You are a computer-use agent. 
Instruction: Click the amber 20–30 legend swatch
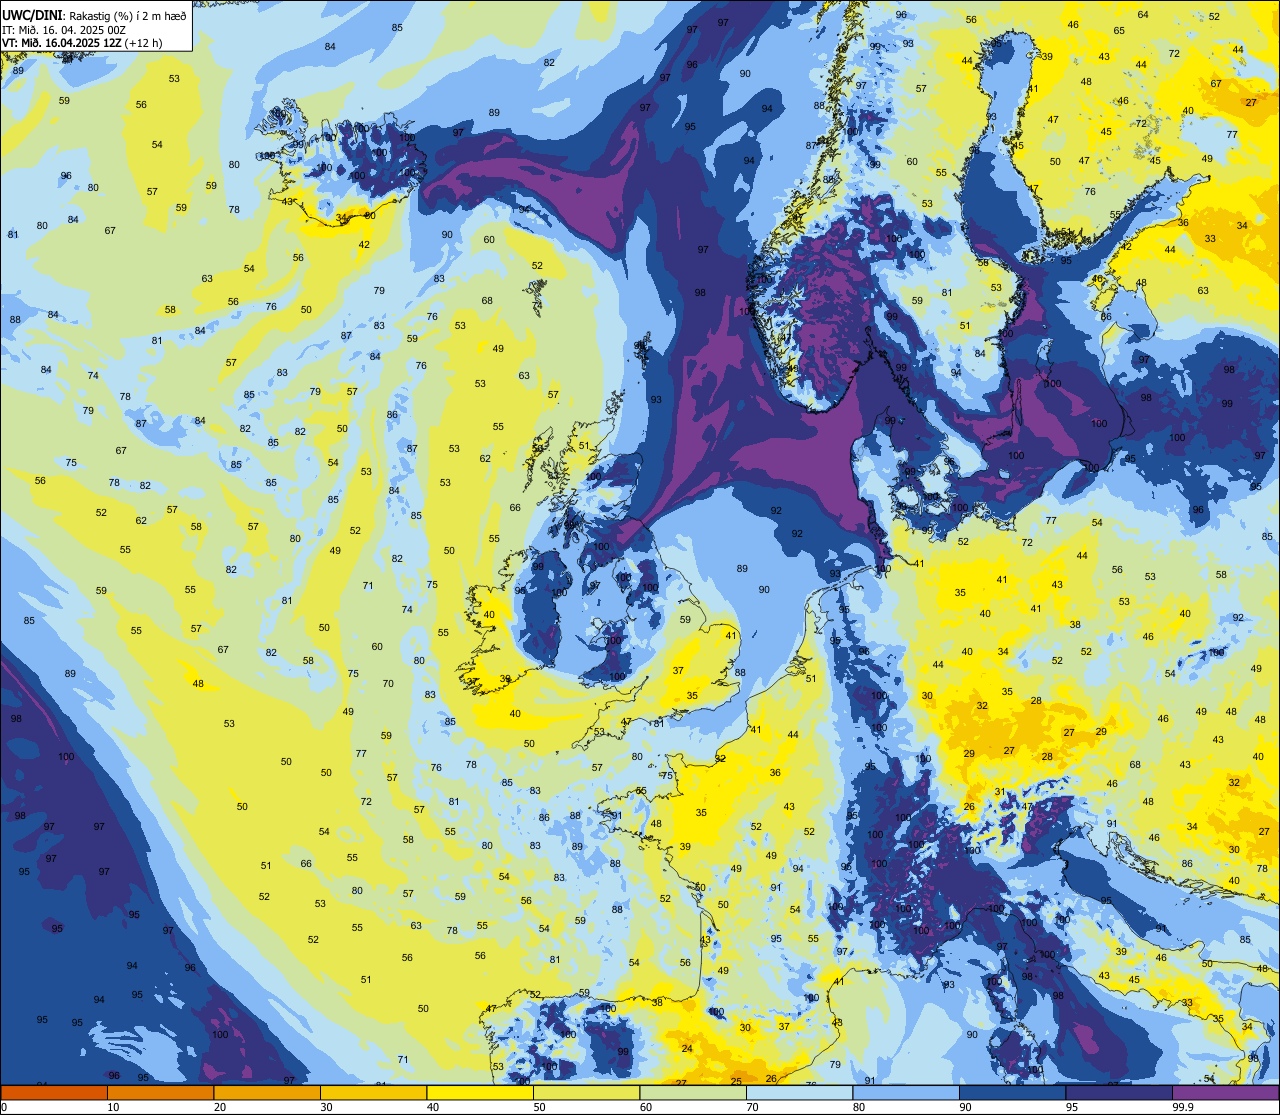coord(267,1092)
